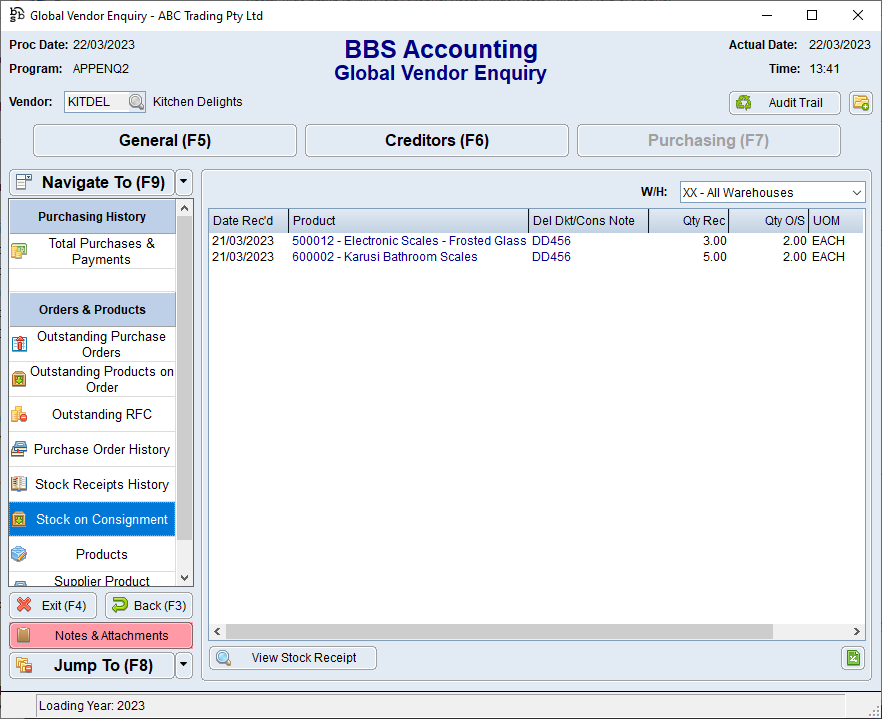Expand the Jump To dropdown arrow

tap(183, 665)
